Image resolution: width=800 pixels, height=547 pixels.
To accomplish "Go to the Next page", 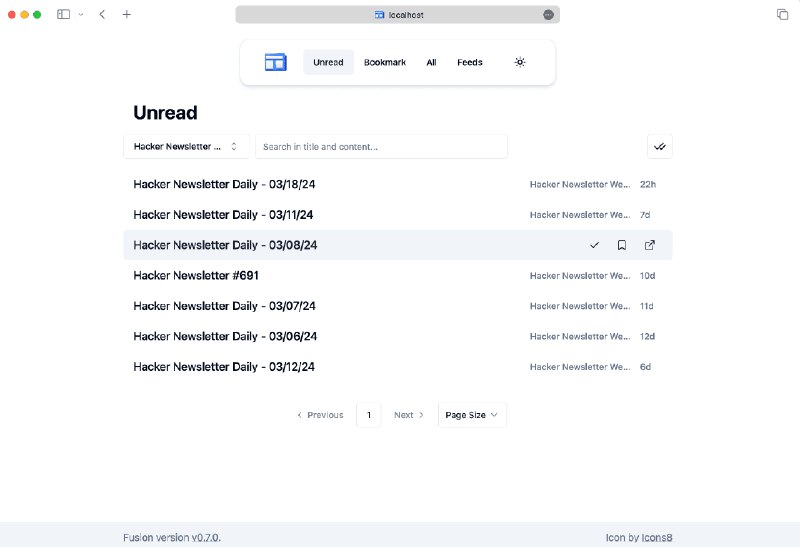I will point(409,415).
